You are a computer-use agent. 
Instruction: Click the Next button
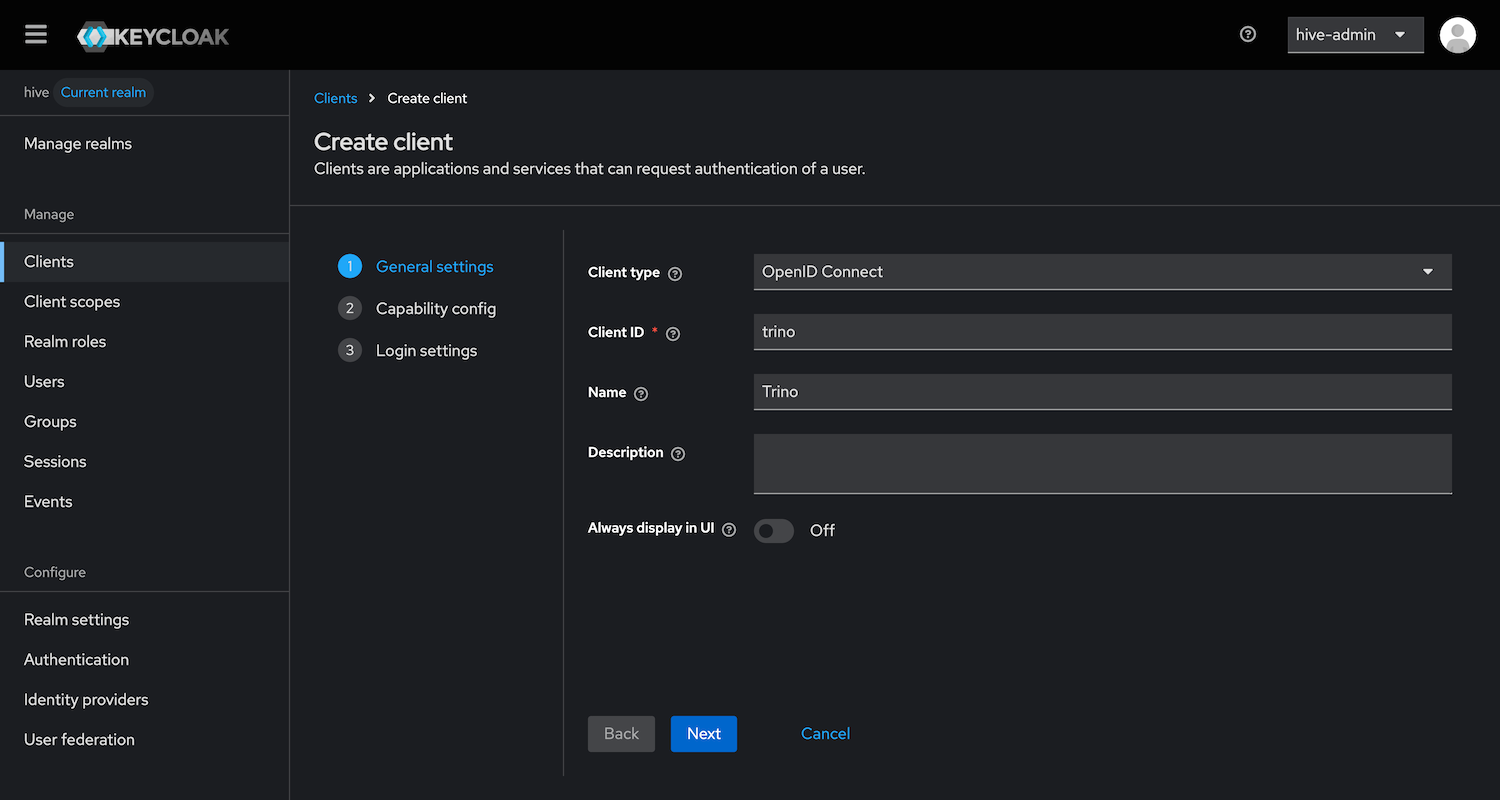[703, 734]
